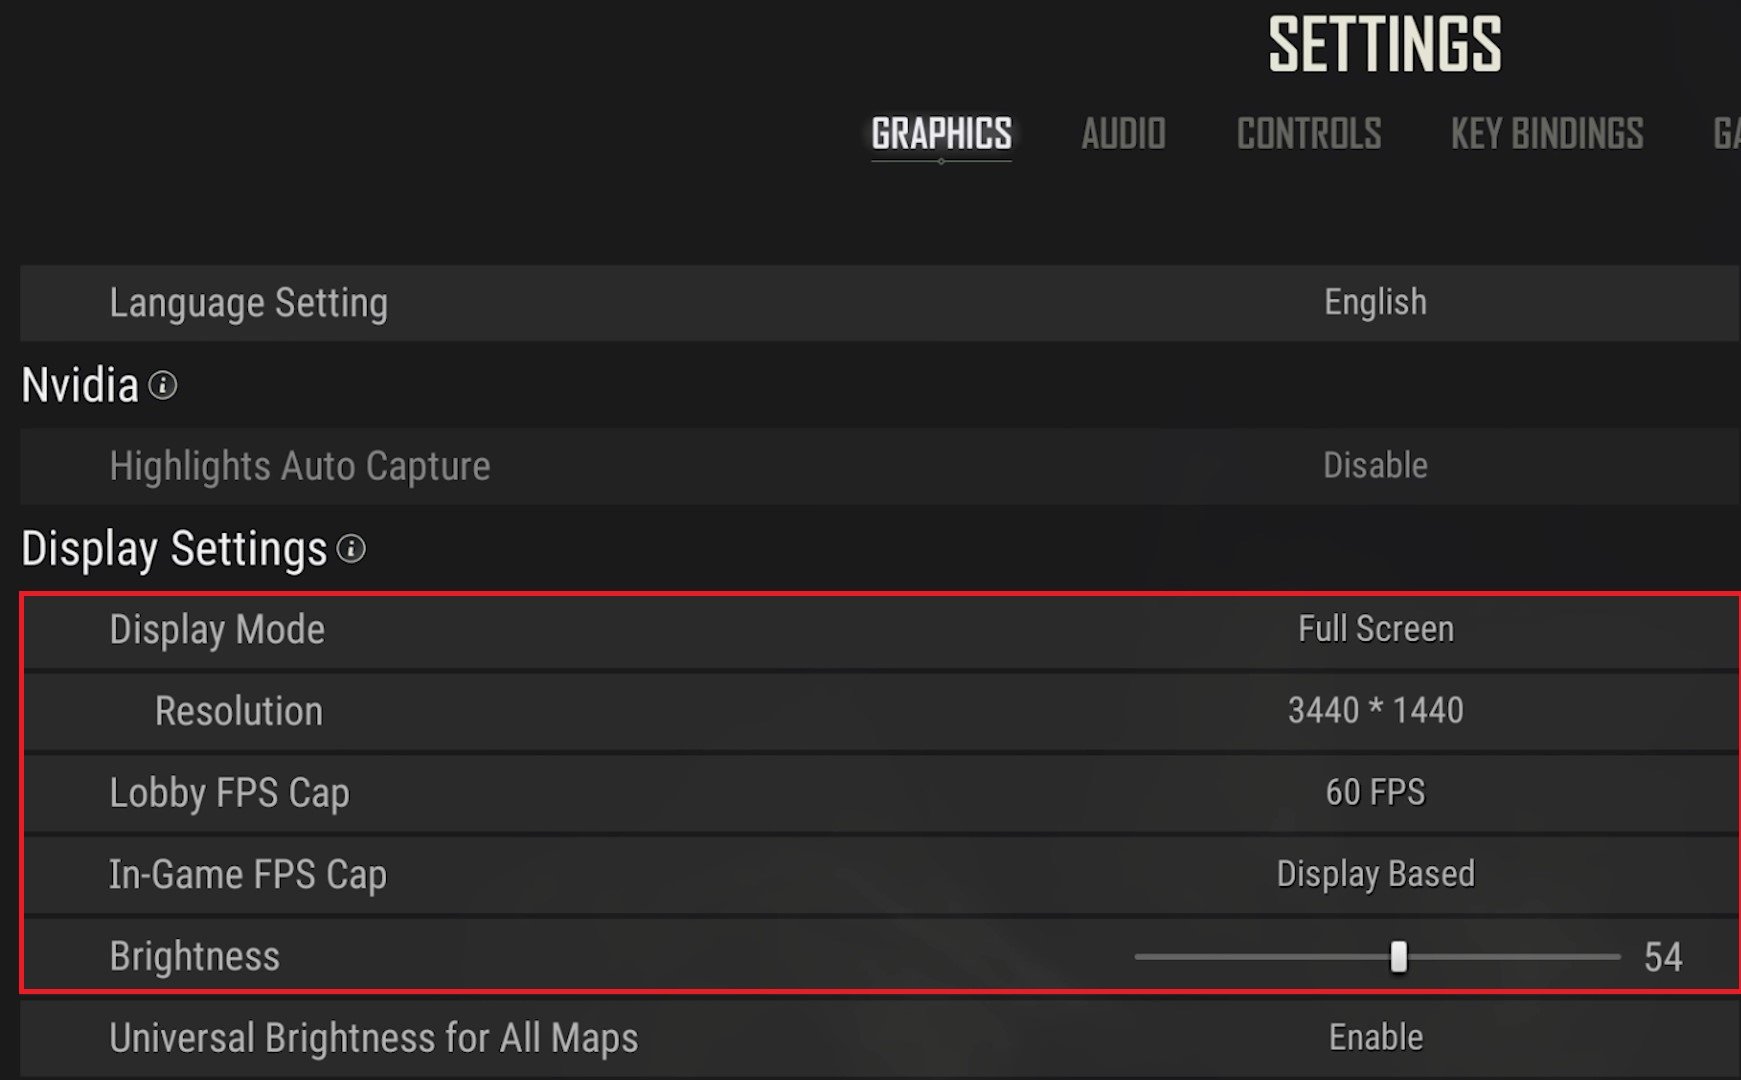Open the Controls tab

(1309, 134)
